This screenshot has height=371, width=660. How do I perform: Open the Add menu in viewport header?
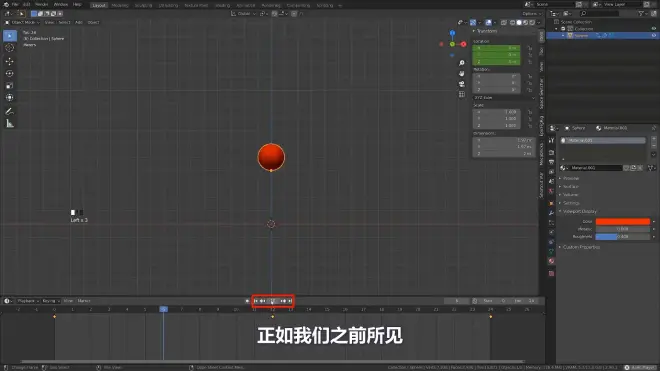(79, 22)
